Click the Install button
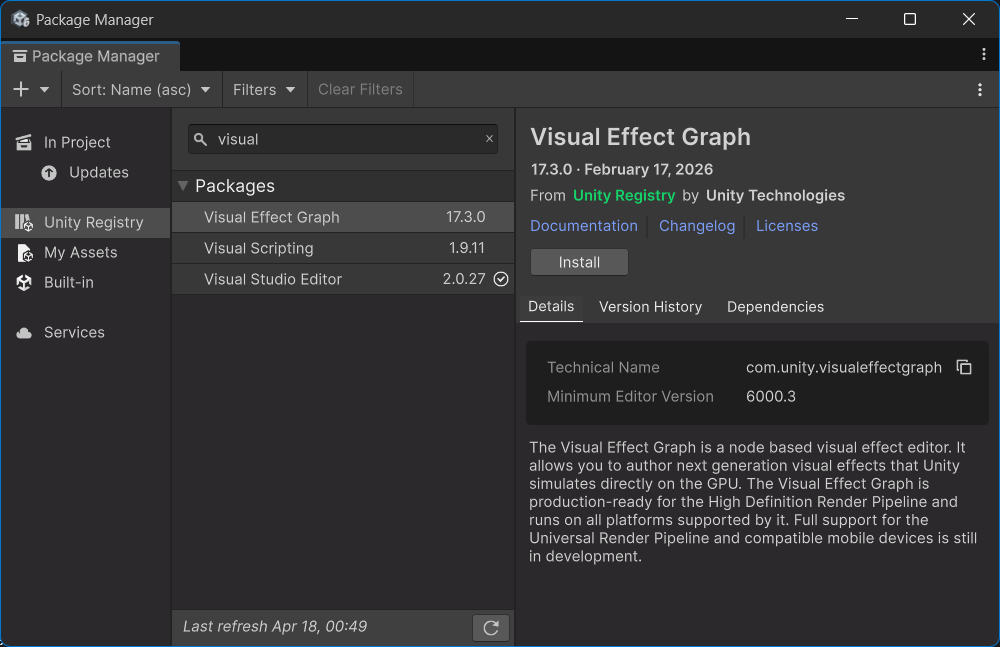1000x647 pixels. coord(579,262)
